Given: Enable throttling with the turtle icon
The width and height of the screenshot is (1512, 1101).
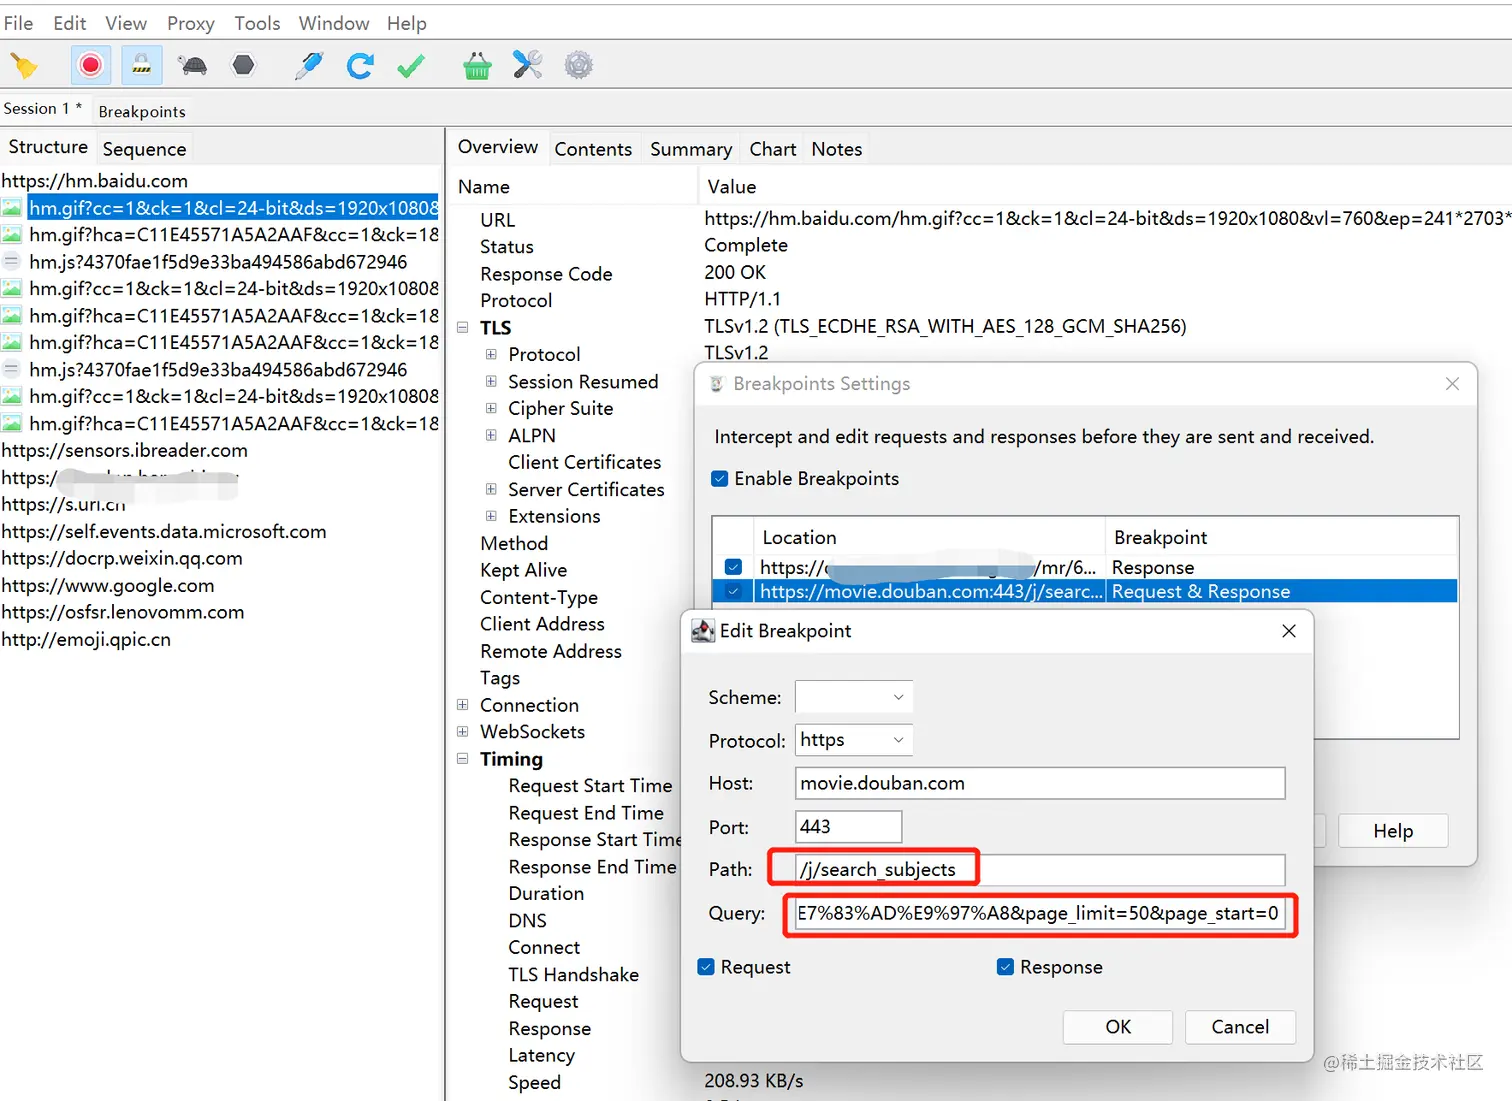Looking at the screenshot, I should tap(193, 66).
